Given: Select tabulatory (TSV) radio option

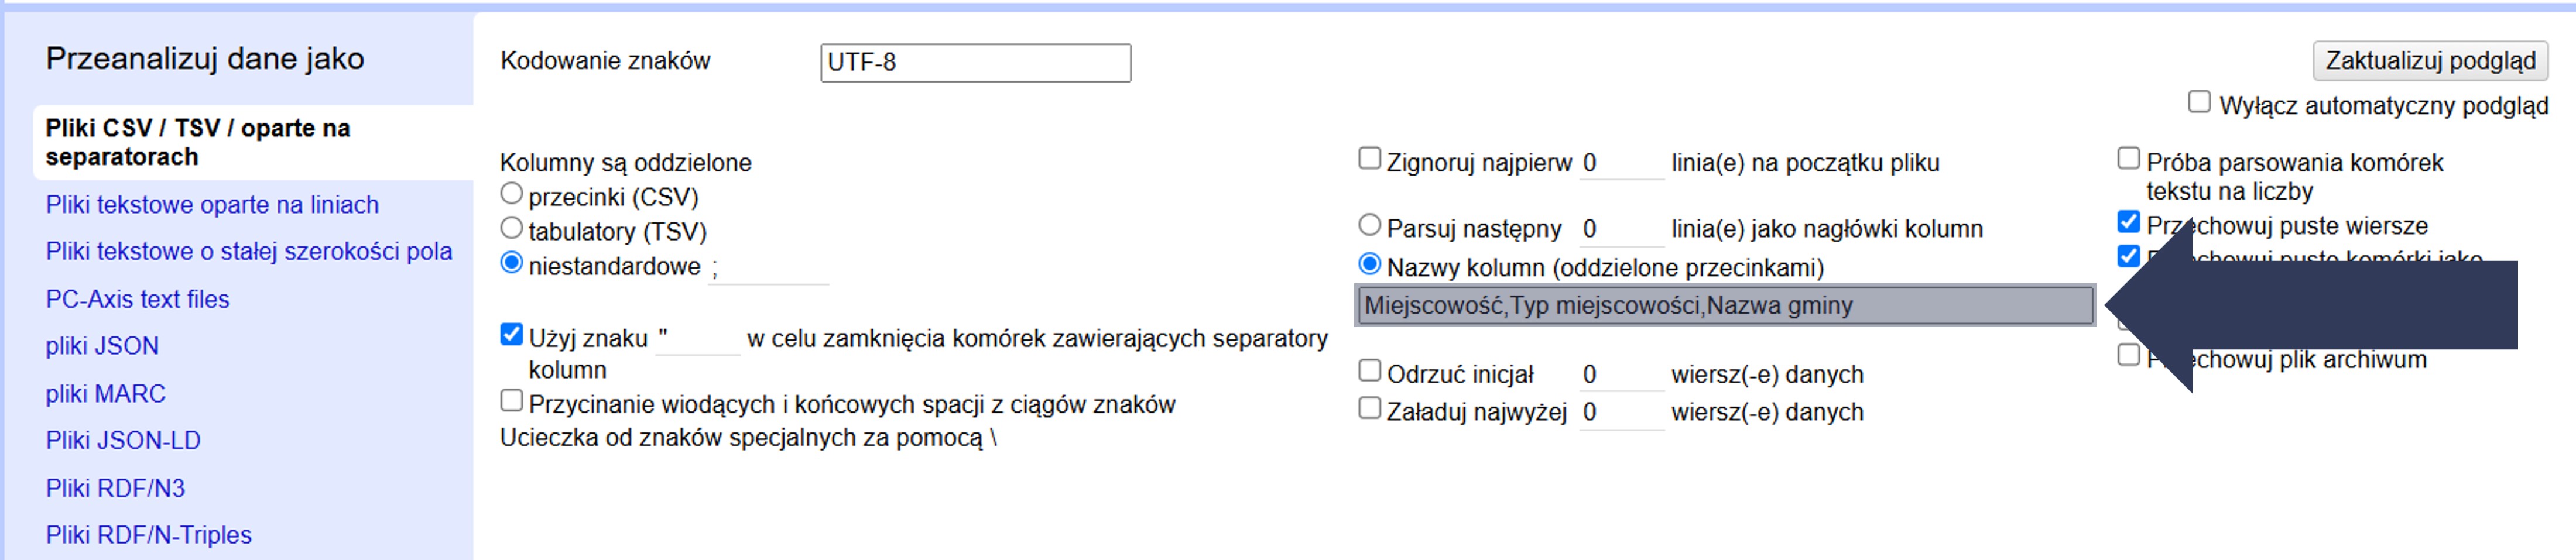Looking at the screenshot, I should coord(511,229).
